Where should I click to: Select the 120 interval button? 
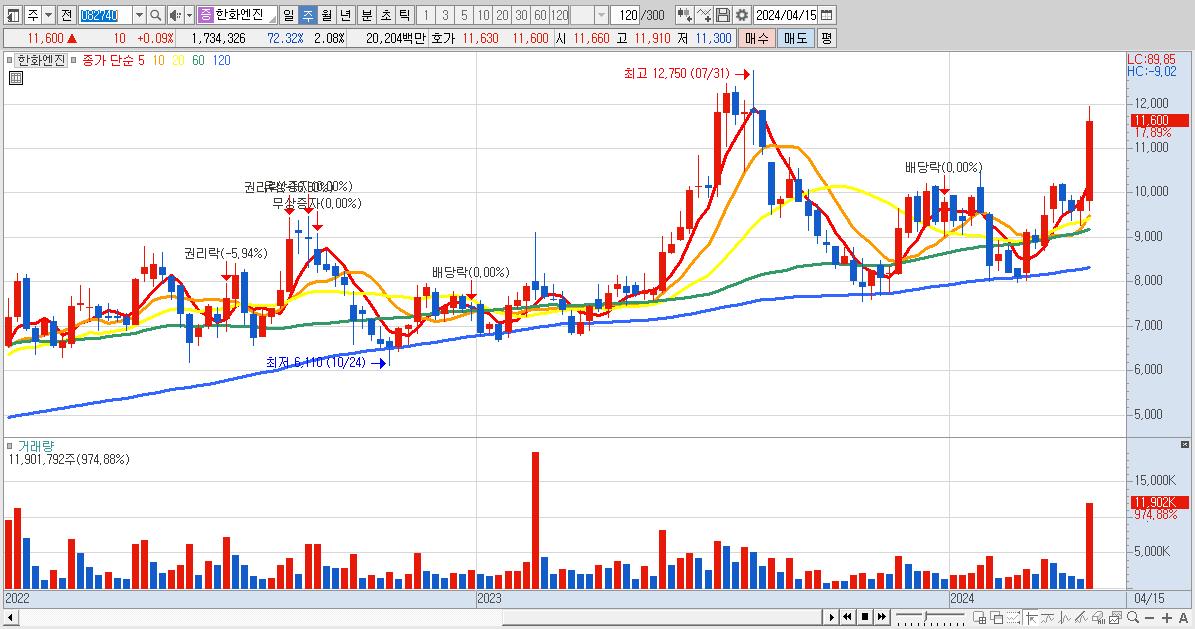coord(559,14)
